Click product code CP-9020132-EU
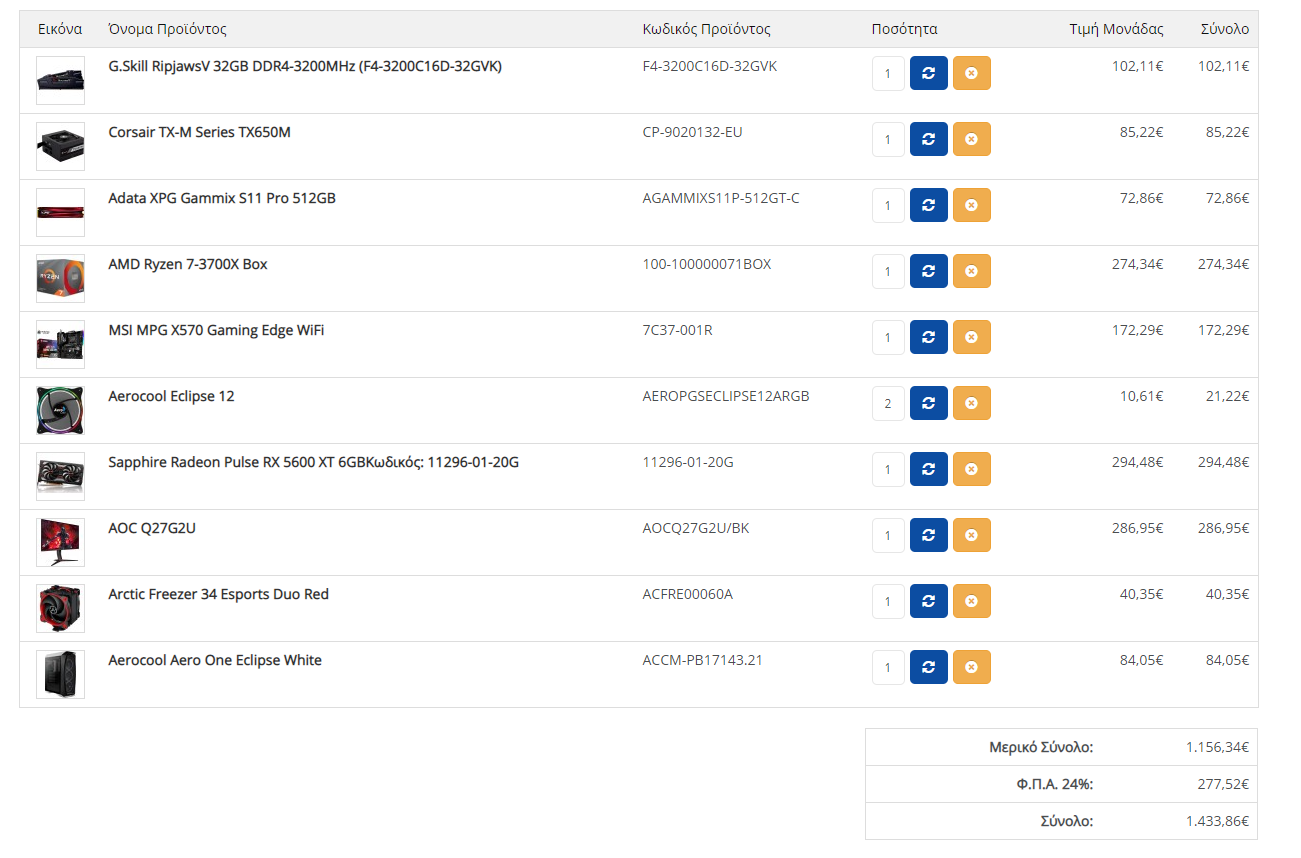Viewport: 1301px width, 858px height. [x=692, y=132]
